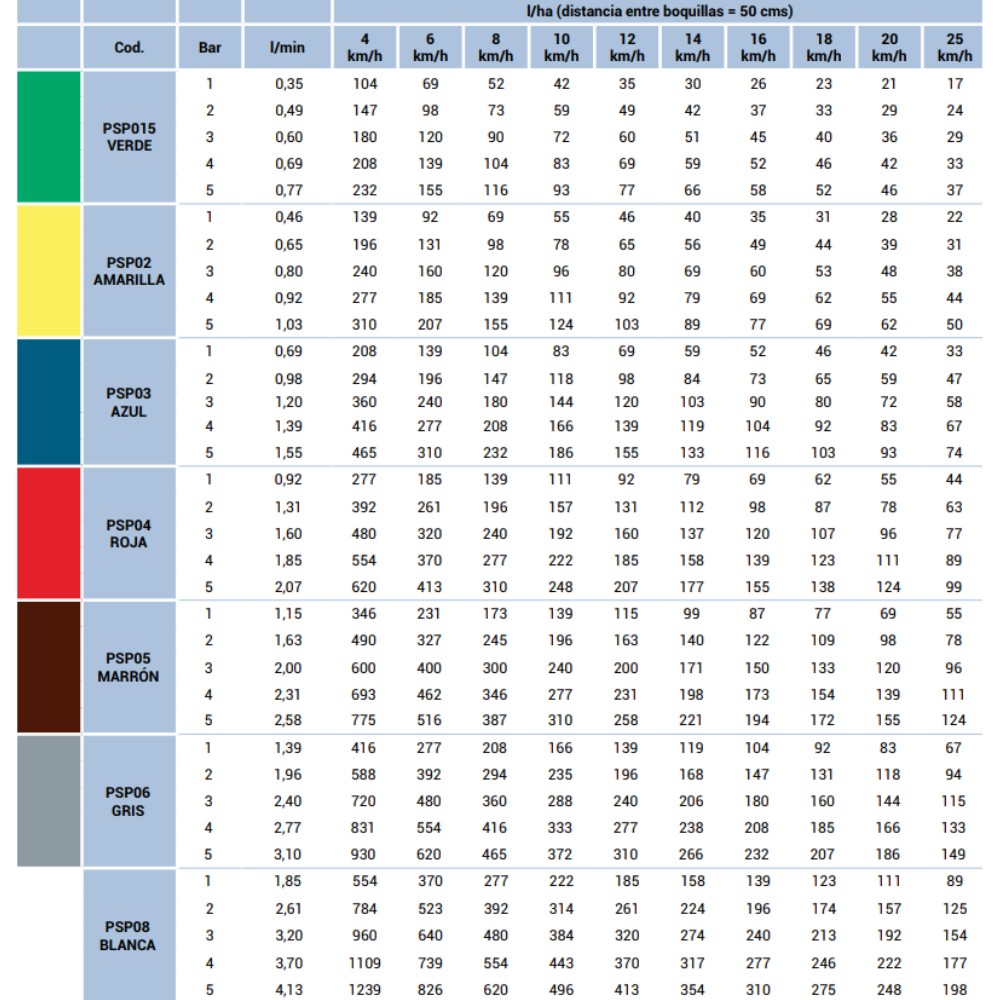Click the 'Bar' column header
The height and width of the screenshot is (1000, 1000).
(210, 47)
